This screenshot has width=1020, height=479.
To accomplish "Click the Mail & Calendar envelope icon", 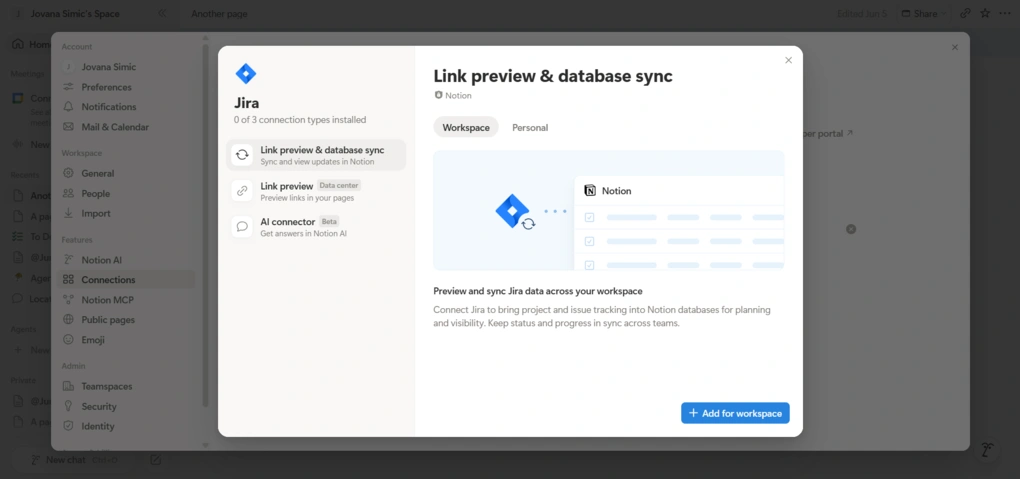I will [68, 127].
